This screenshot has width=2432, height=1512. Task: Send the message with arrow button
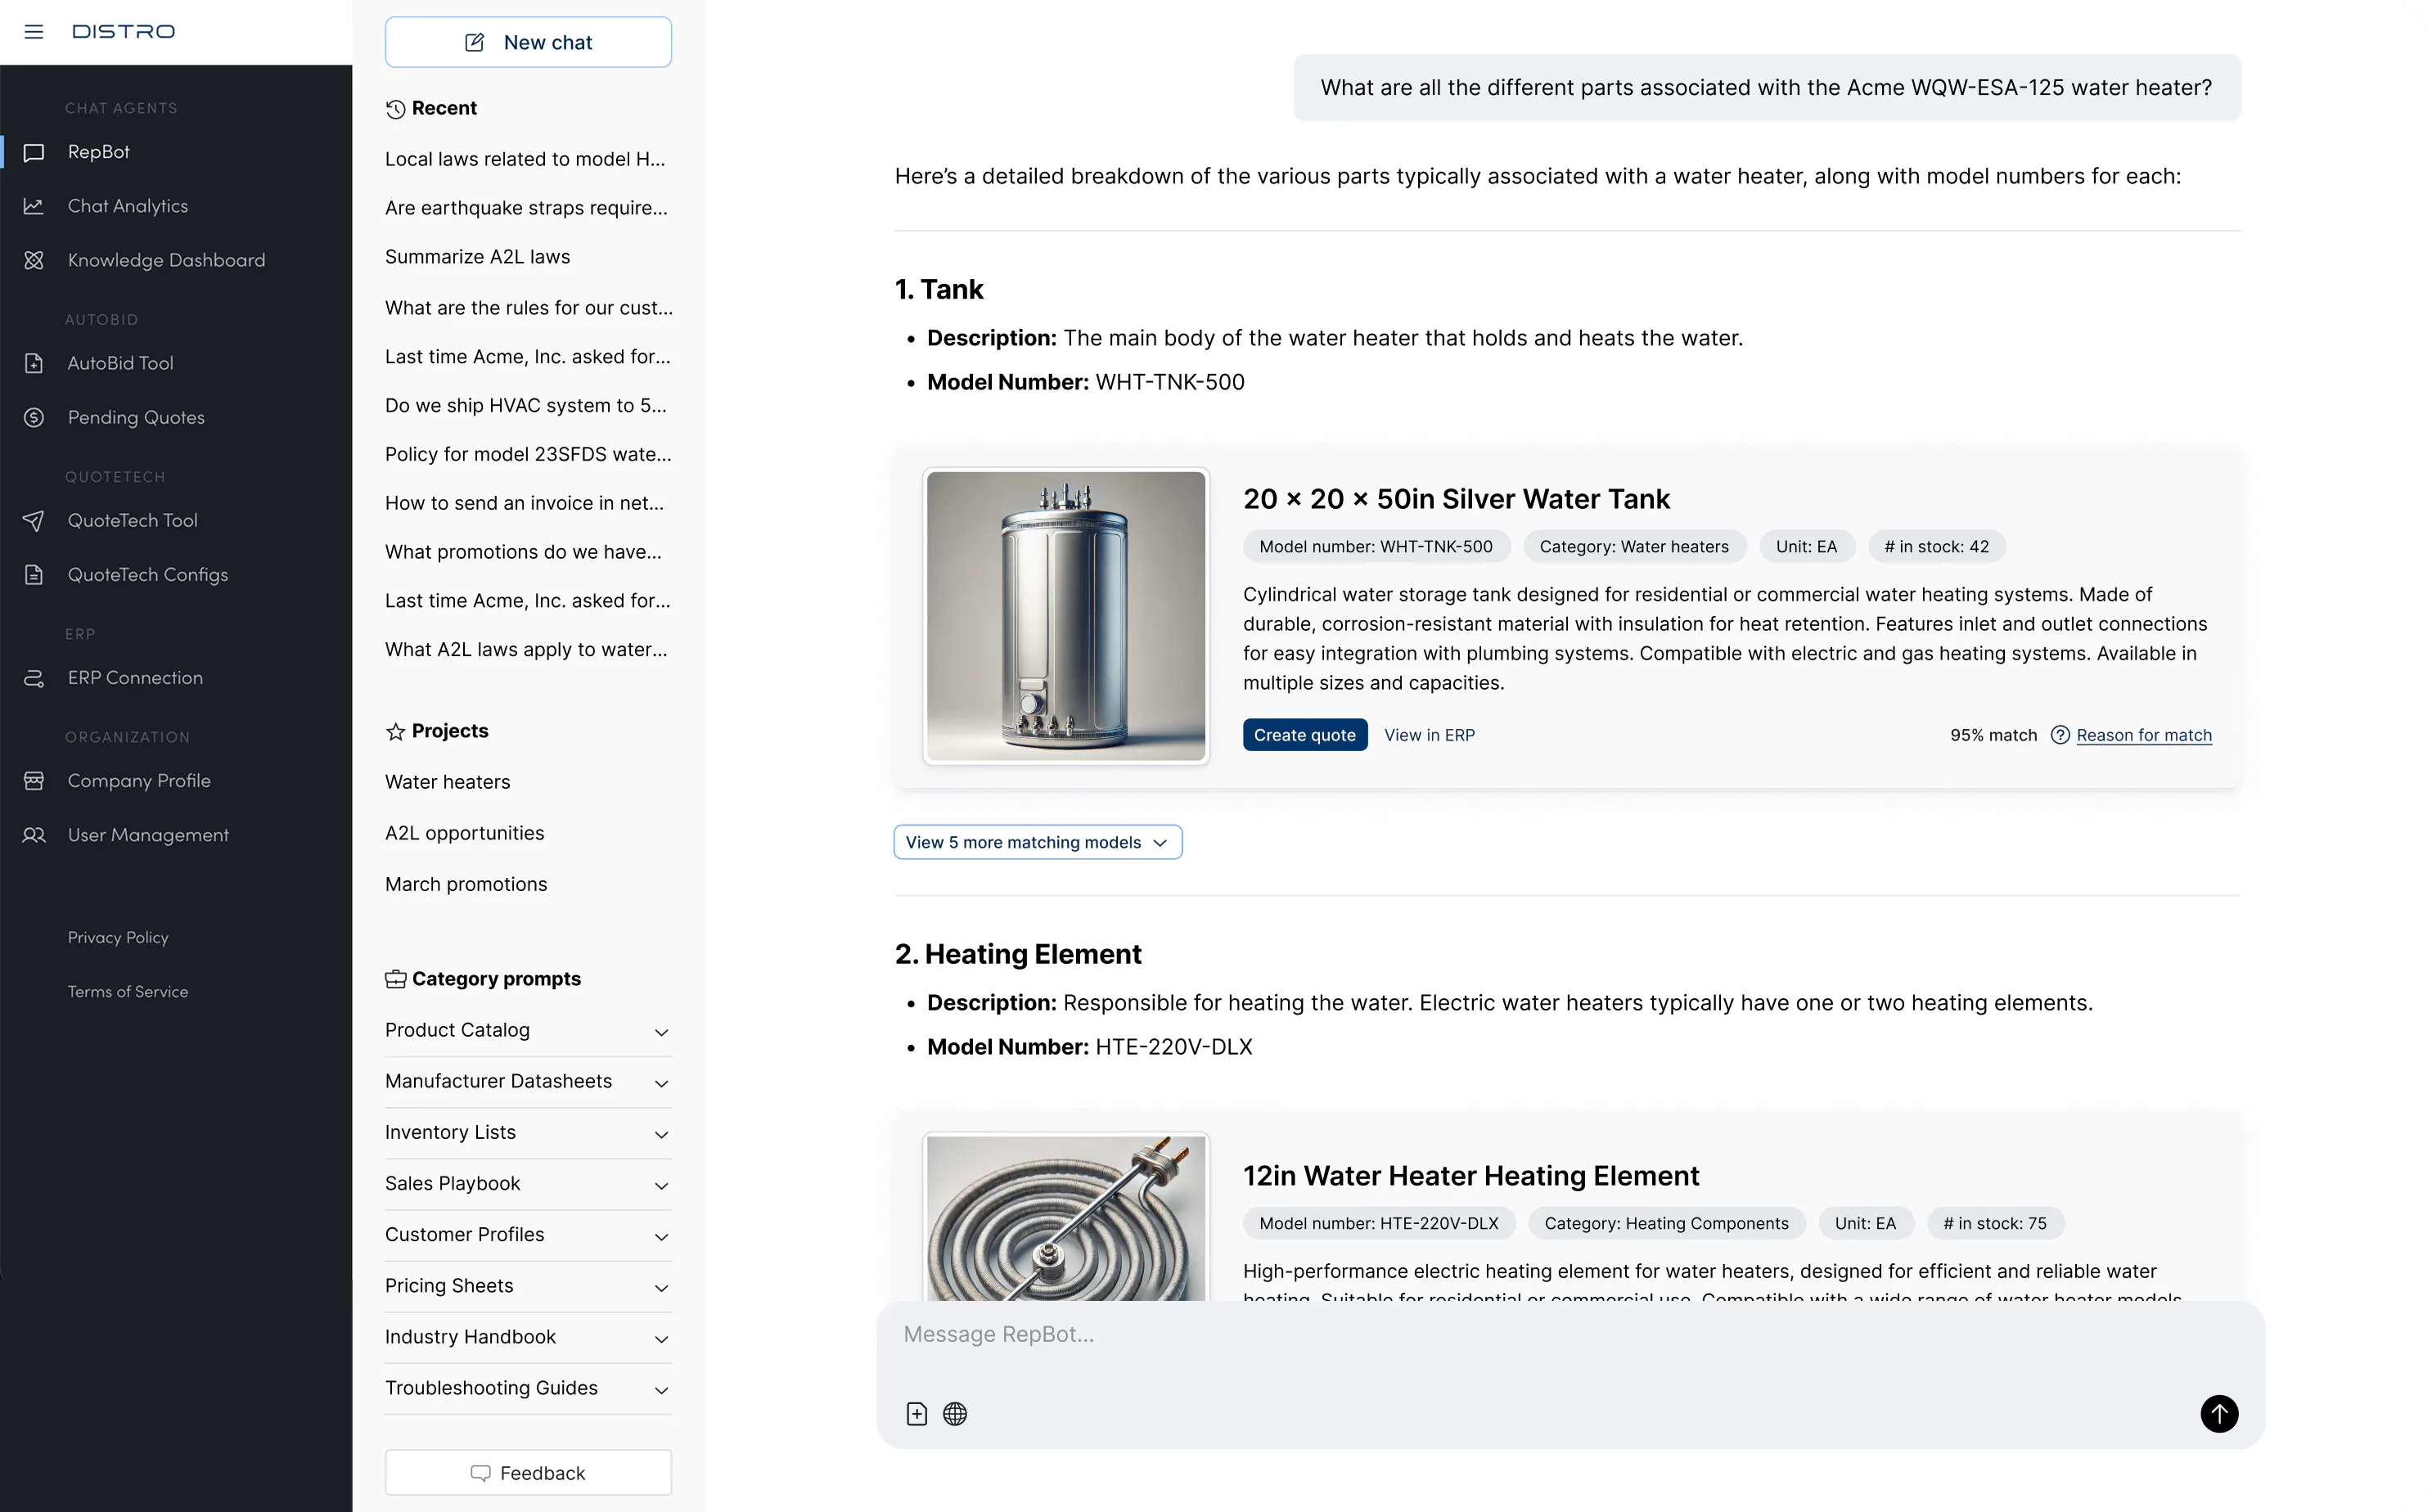coord(2219,1414)
